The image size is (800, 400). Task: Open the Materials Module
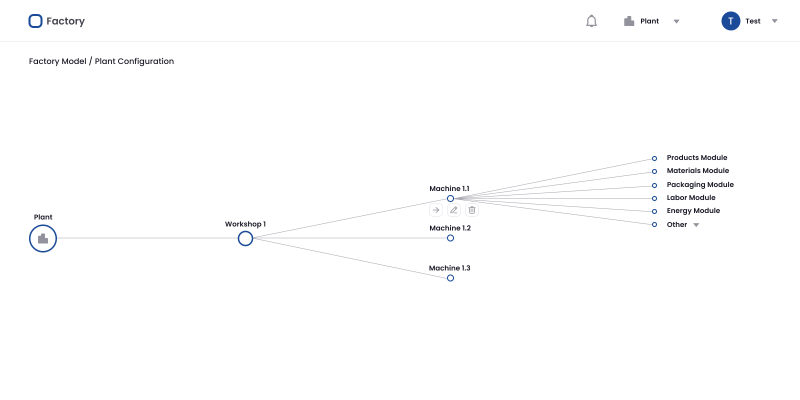click(x=698, y=170)
